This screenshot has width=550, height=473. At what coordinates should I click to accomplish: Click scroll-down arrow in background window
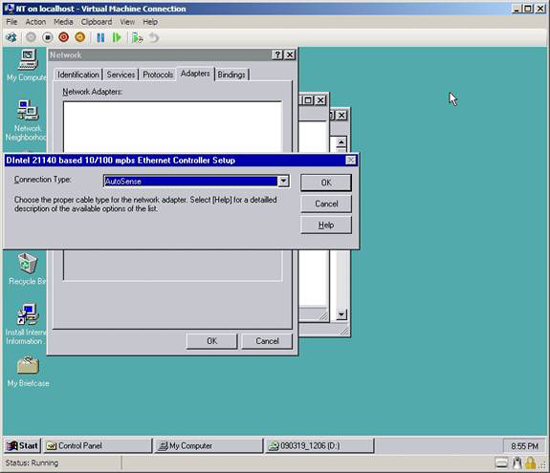click(x=341, y=314)
